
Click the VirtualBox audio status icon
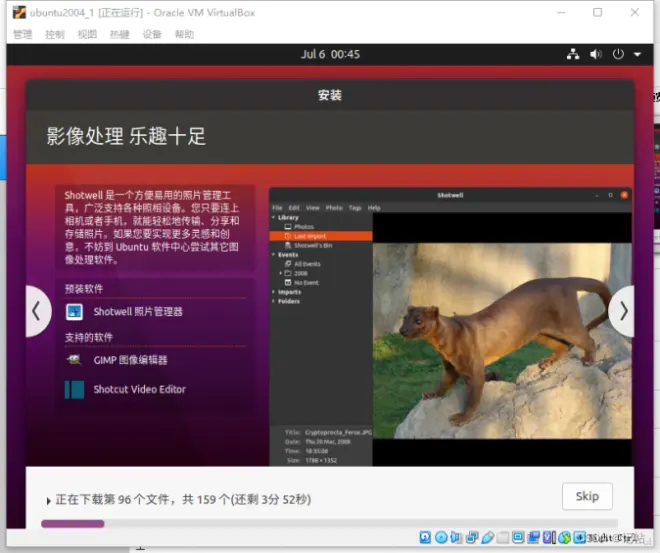click(x=456, y=537)
